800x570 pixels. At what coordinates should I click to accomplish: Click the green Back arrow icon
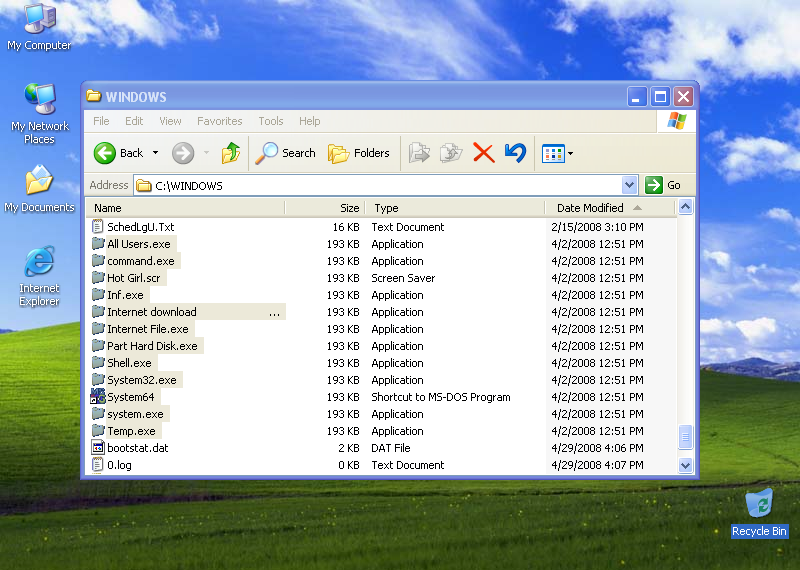click(x=105, y=153)
